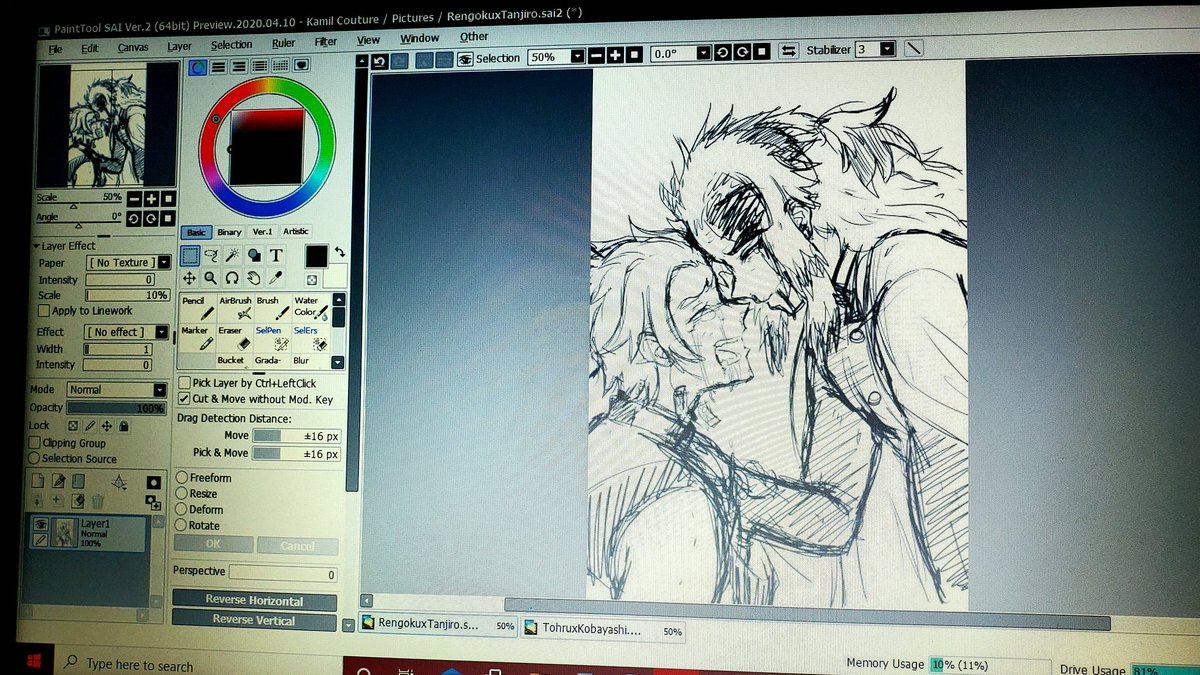Select the Text tool
1200x675 pixels.
[276, 256]
